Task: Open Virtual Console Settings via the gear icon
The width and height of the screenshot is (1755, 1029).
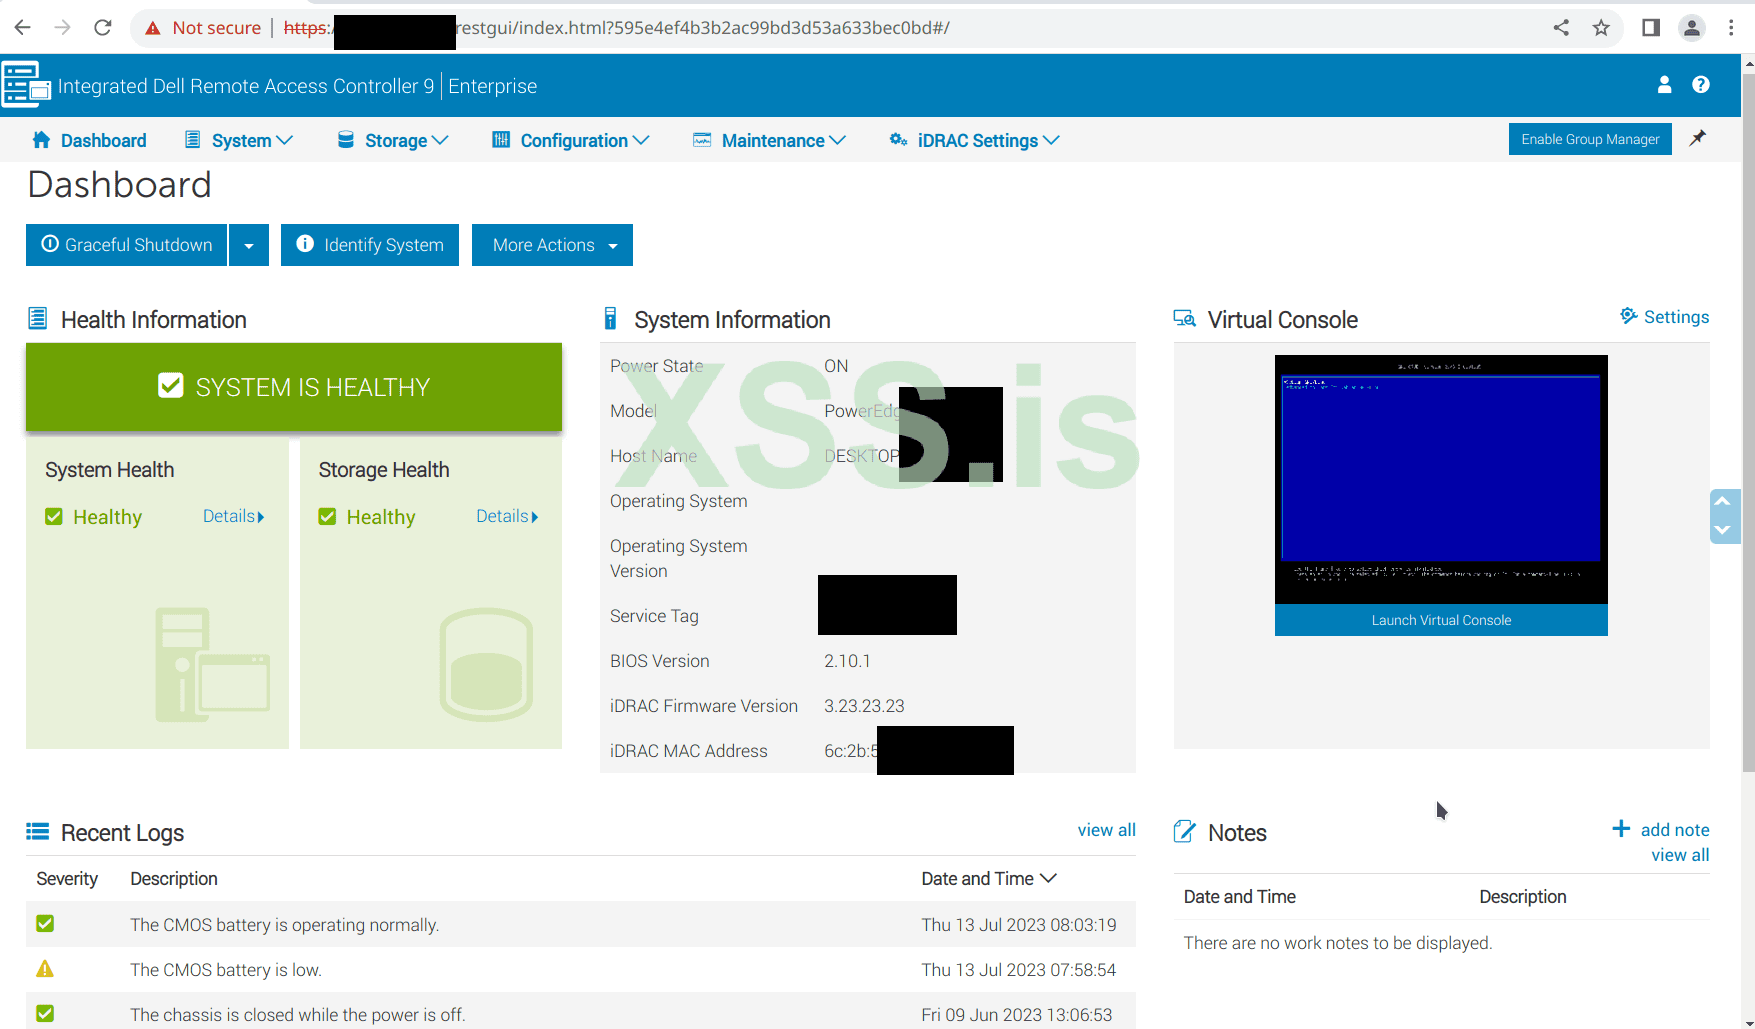Action: (x=1628, y=316)
